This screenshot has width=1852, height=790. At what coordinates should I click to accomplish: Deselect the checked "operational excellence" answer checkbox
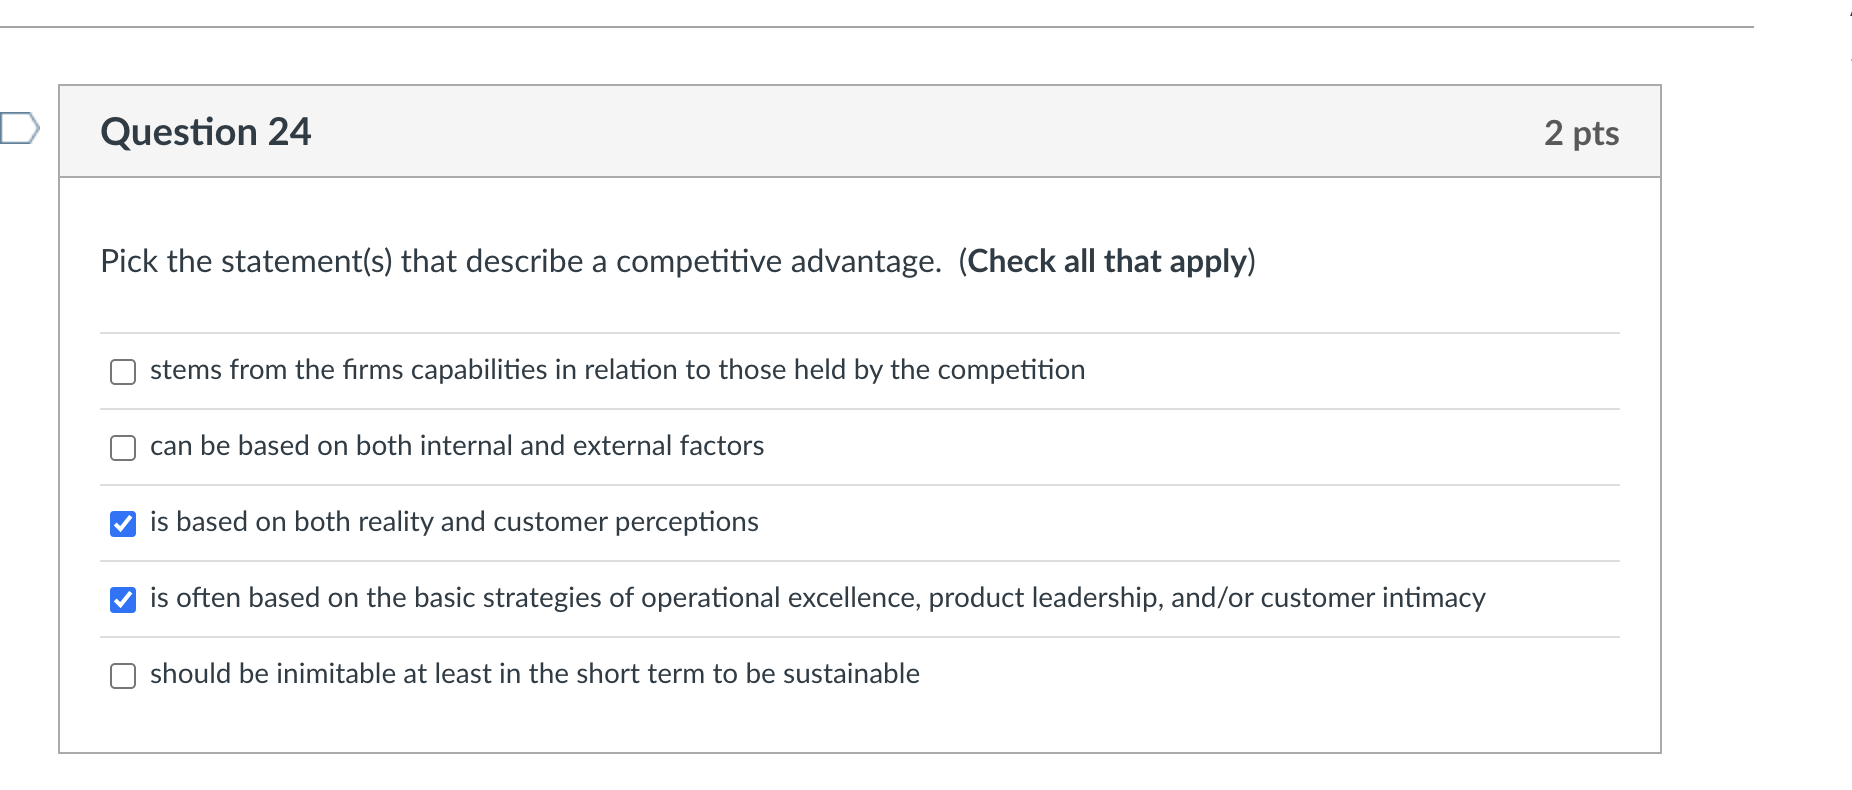click(x=122, y=599)
